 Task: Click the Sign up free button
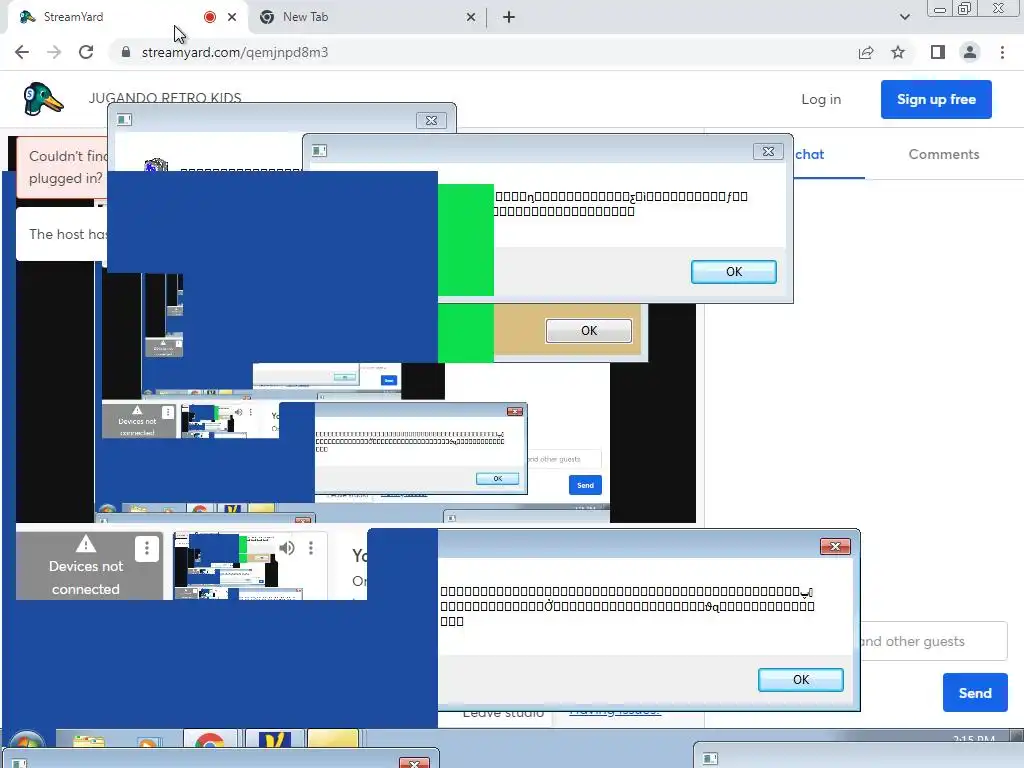pyautogui.click(x=936, y=99)
